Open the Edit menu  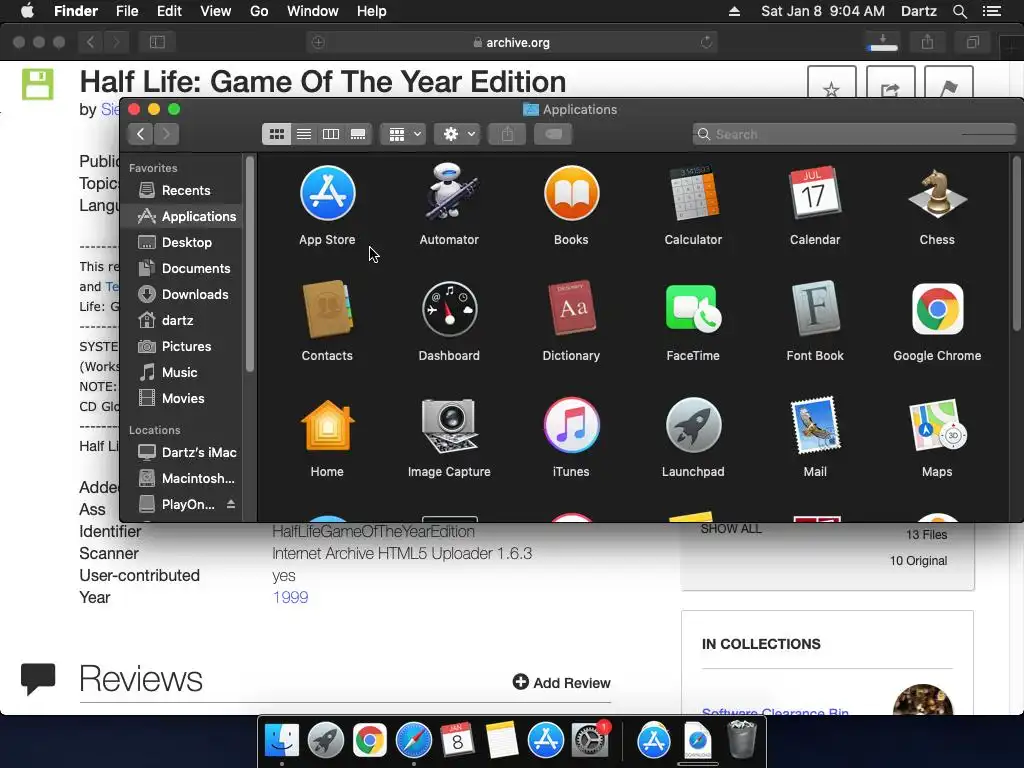click(169, 11)
